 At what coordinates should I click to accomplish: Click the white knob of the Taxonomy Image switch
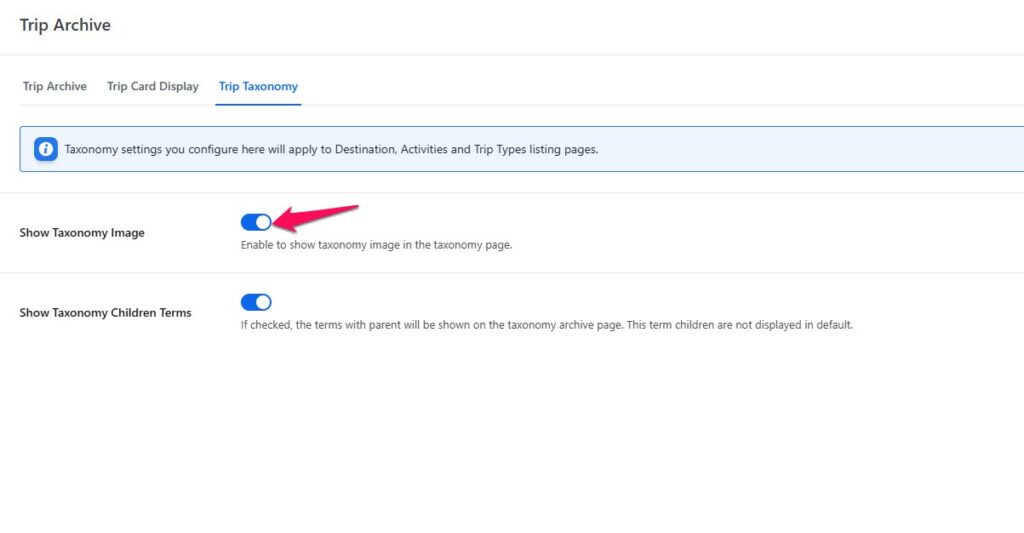tap(263, 222)
